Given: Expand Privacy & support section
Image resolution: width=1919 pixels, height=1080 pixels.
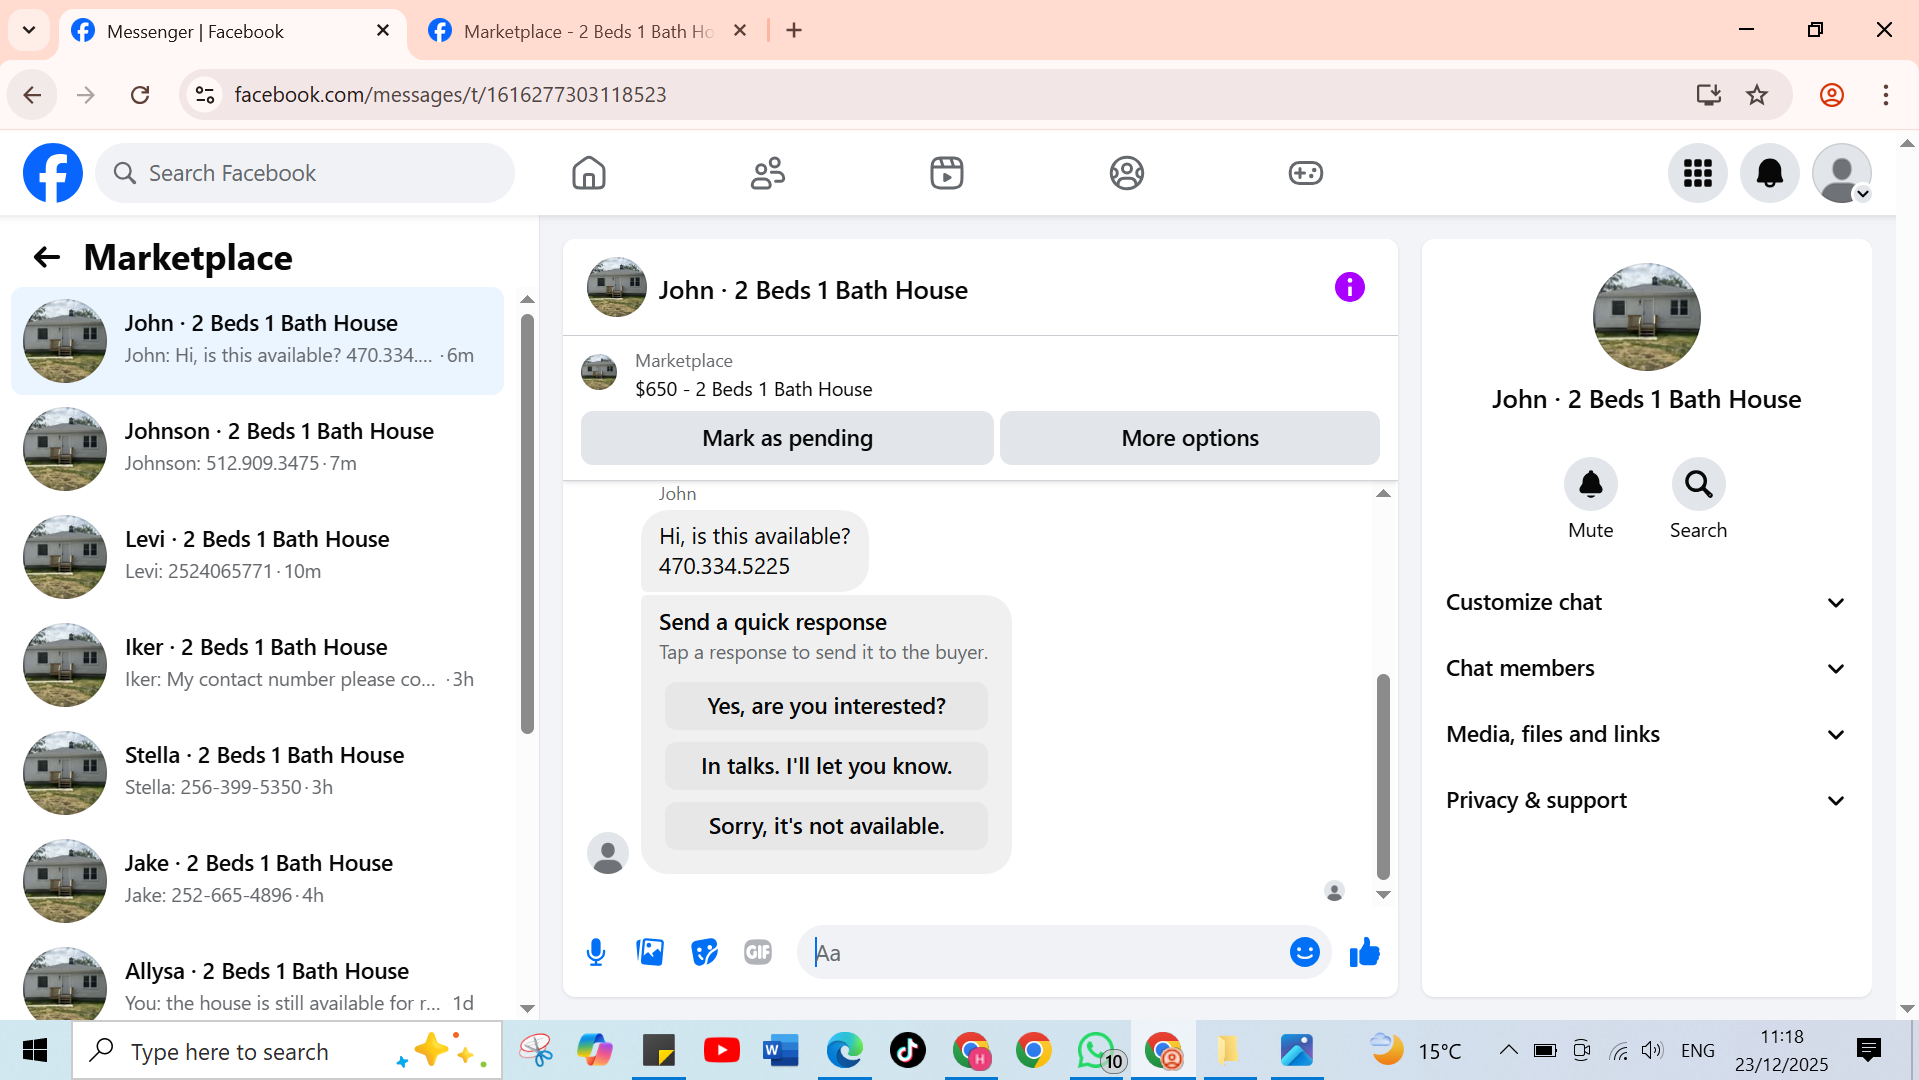Looking at the screenshot, I should point(1646,800).
